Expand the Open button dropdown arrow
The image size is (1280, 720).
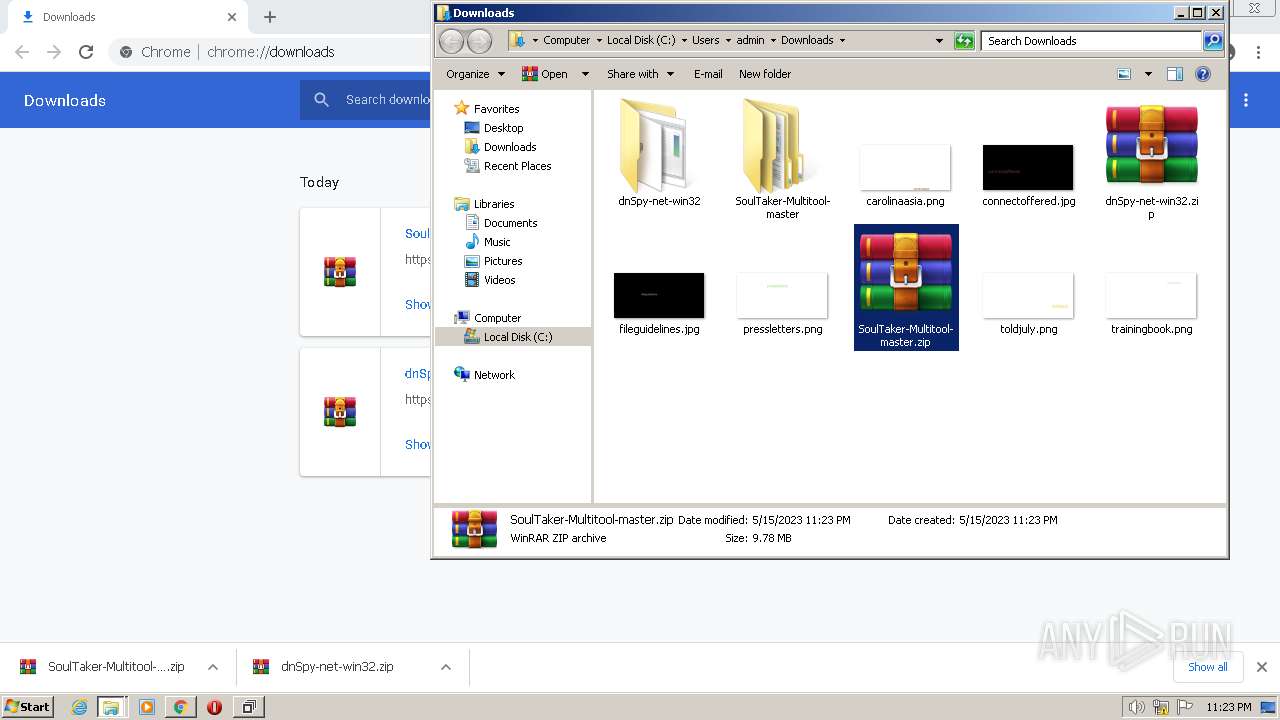click(585, 74)
